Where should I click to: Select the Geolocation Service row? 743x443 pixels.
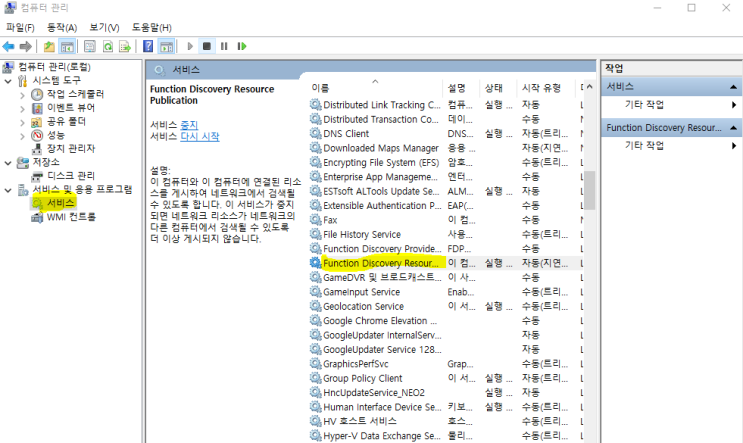pyautogui.click(x=446, y=307)
